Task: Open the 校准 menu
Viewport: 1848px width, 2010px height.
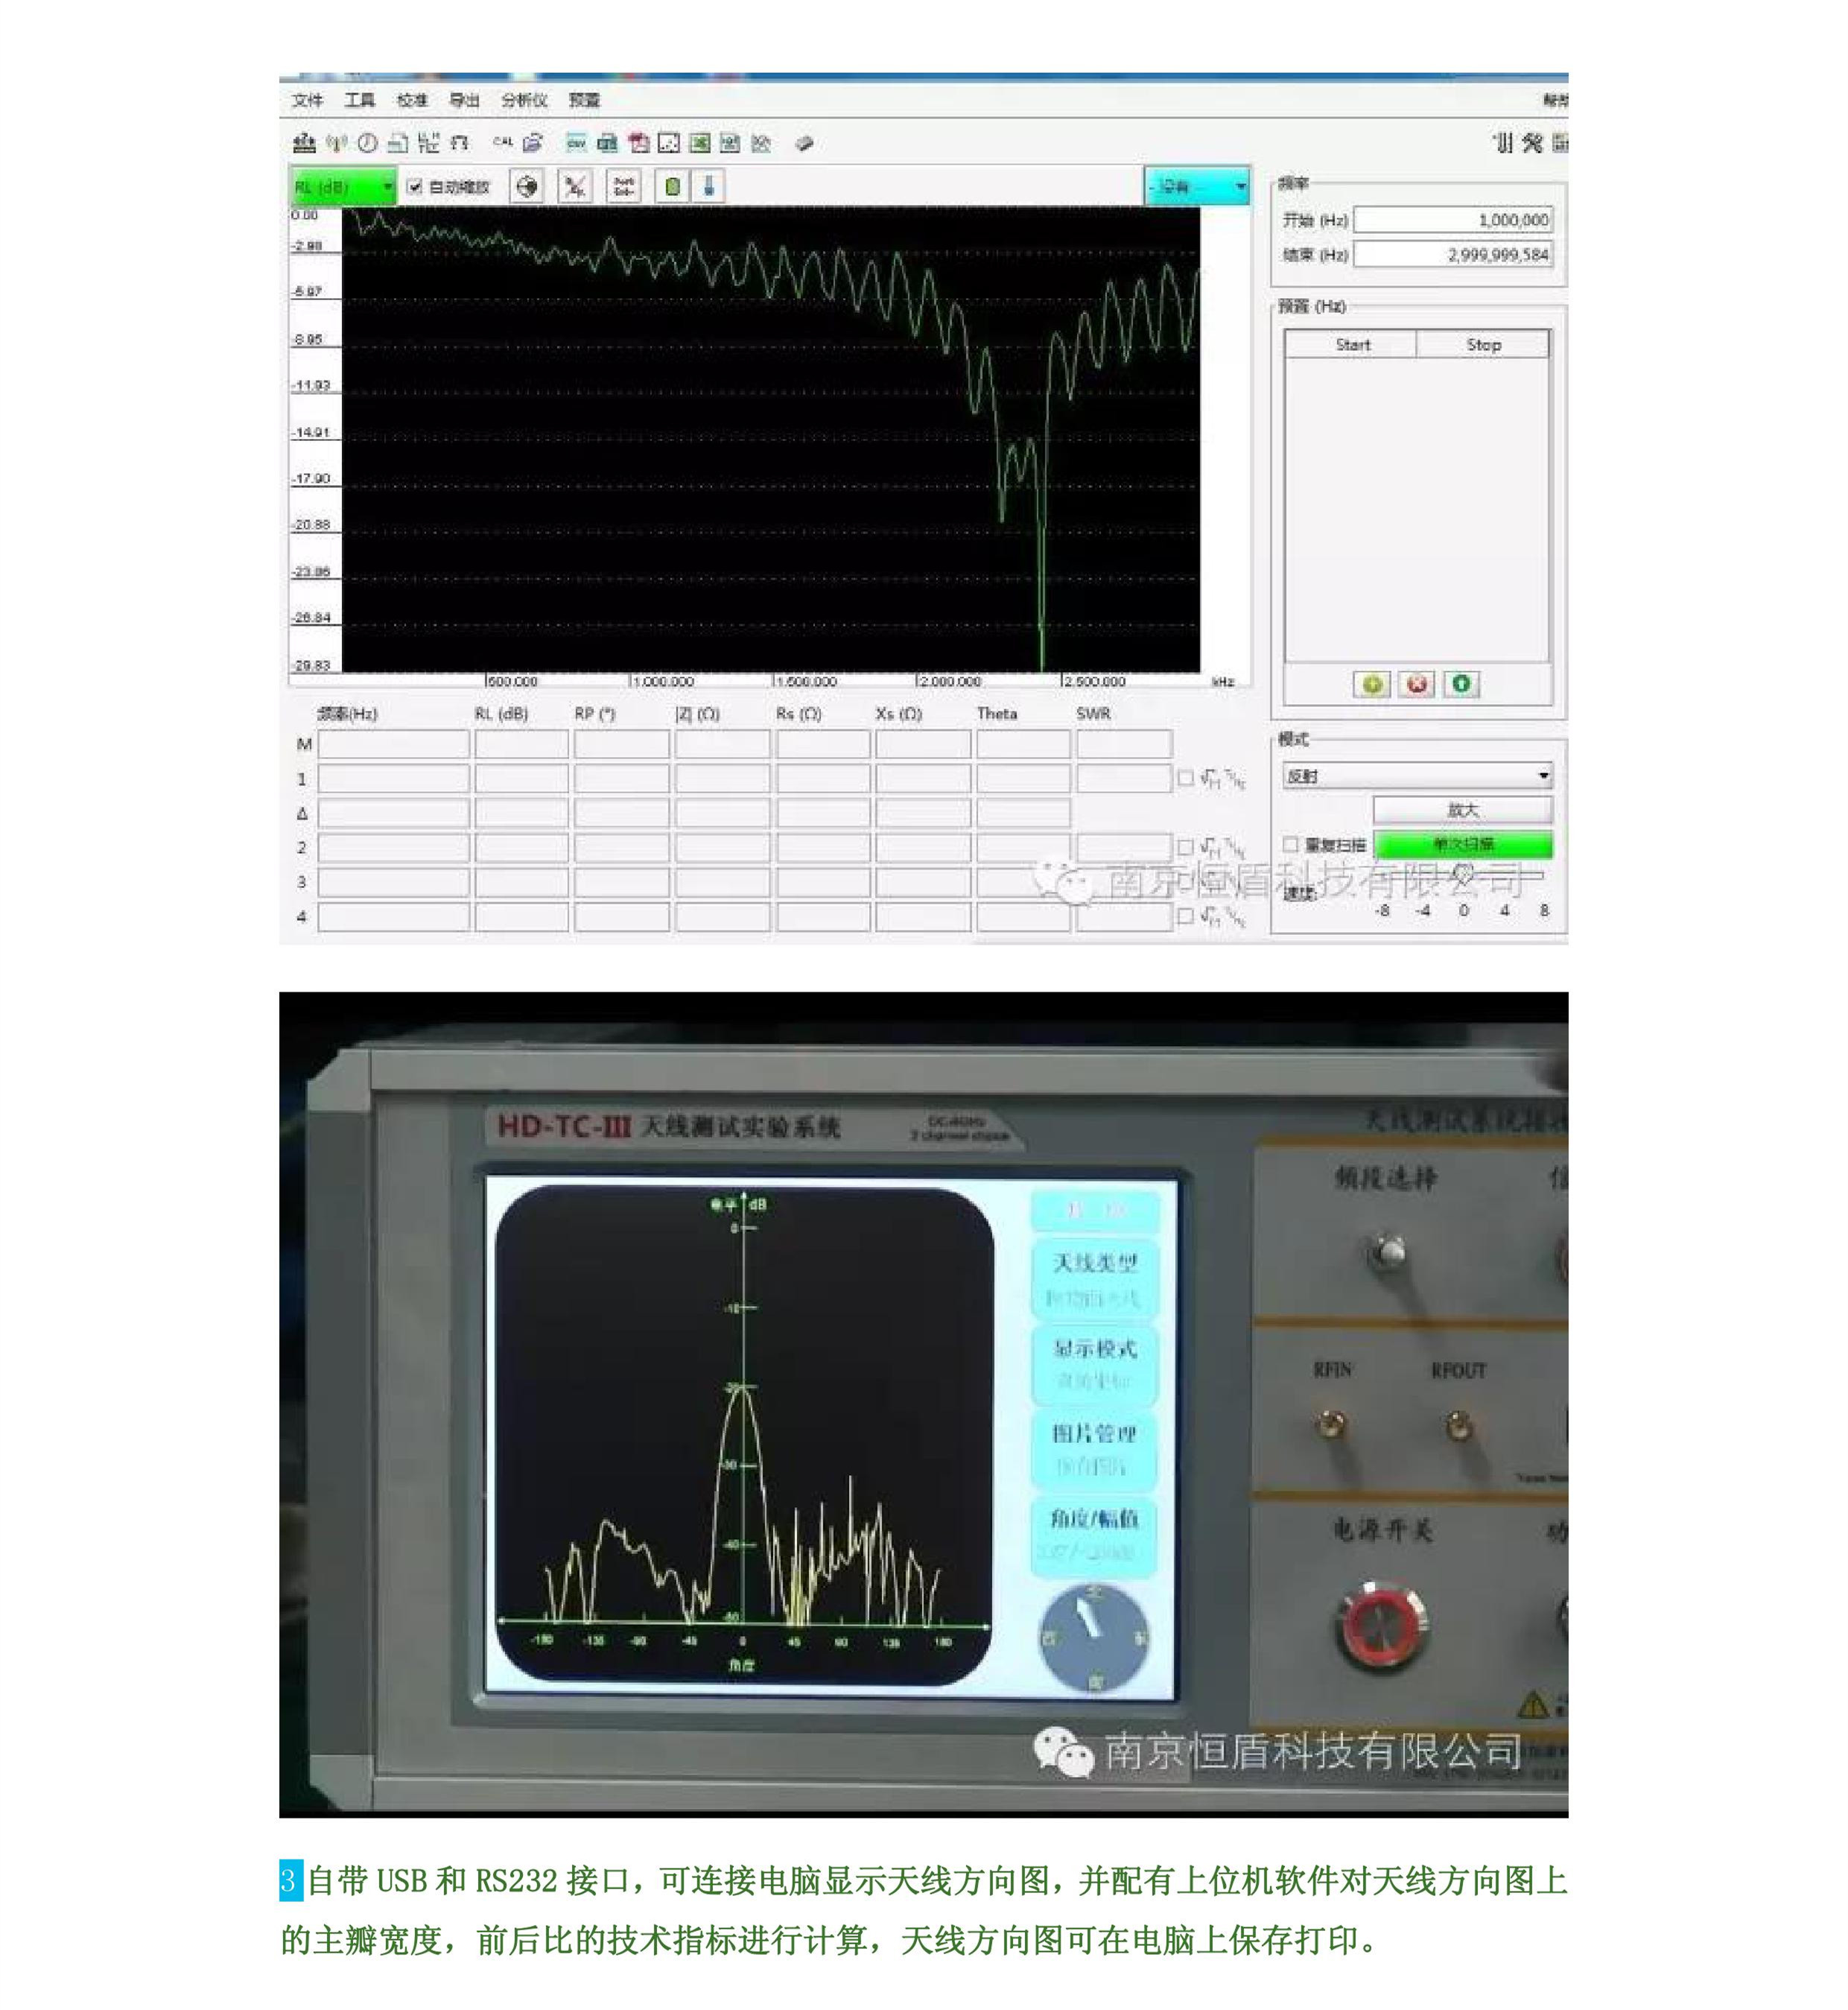Action: point(412,100)
